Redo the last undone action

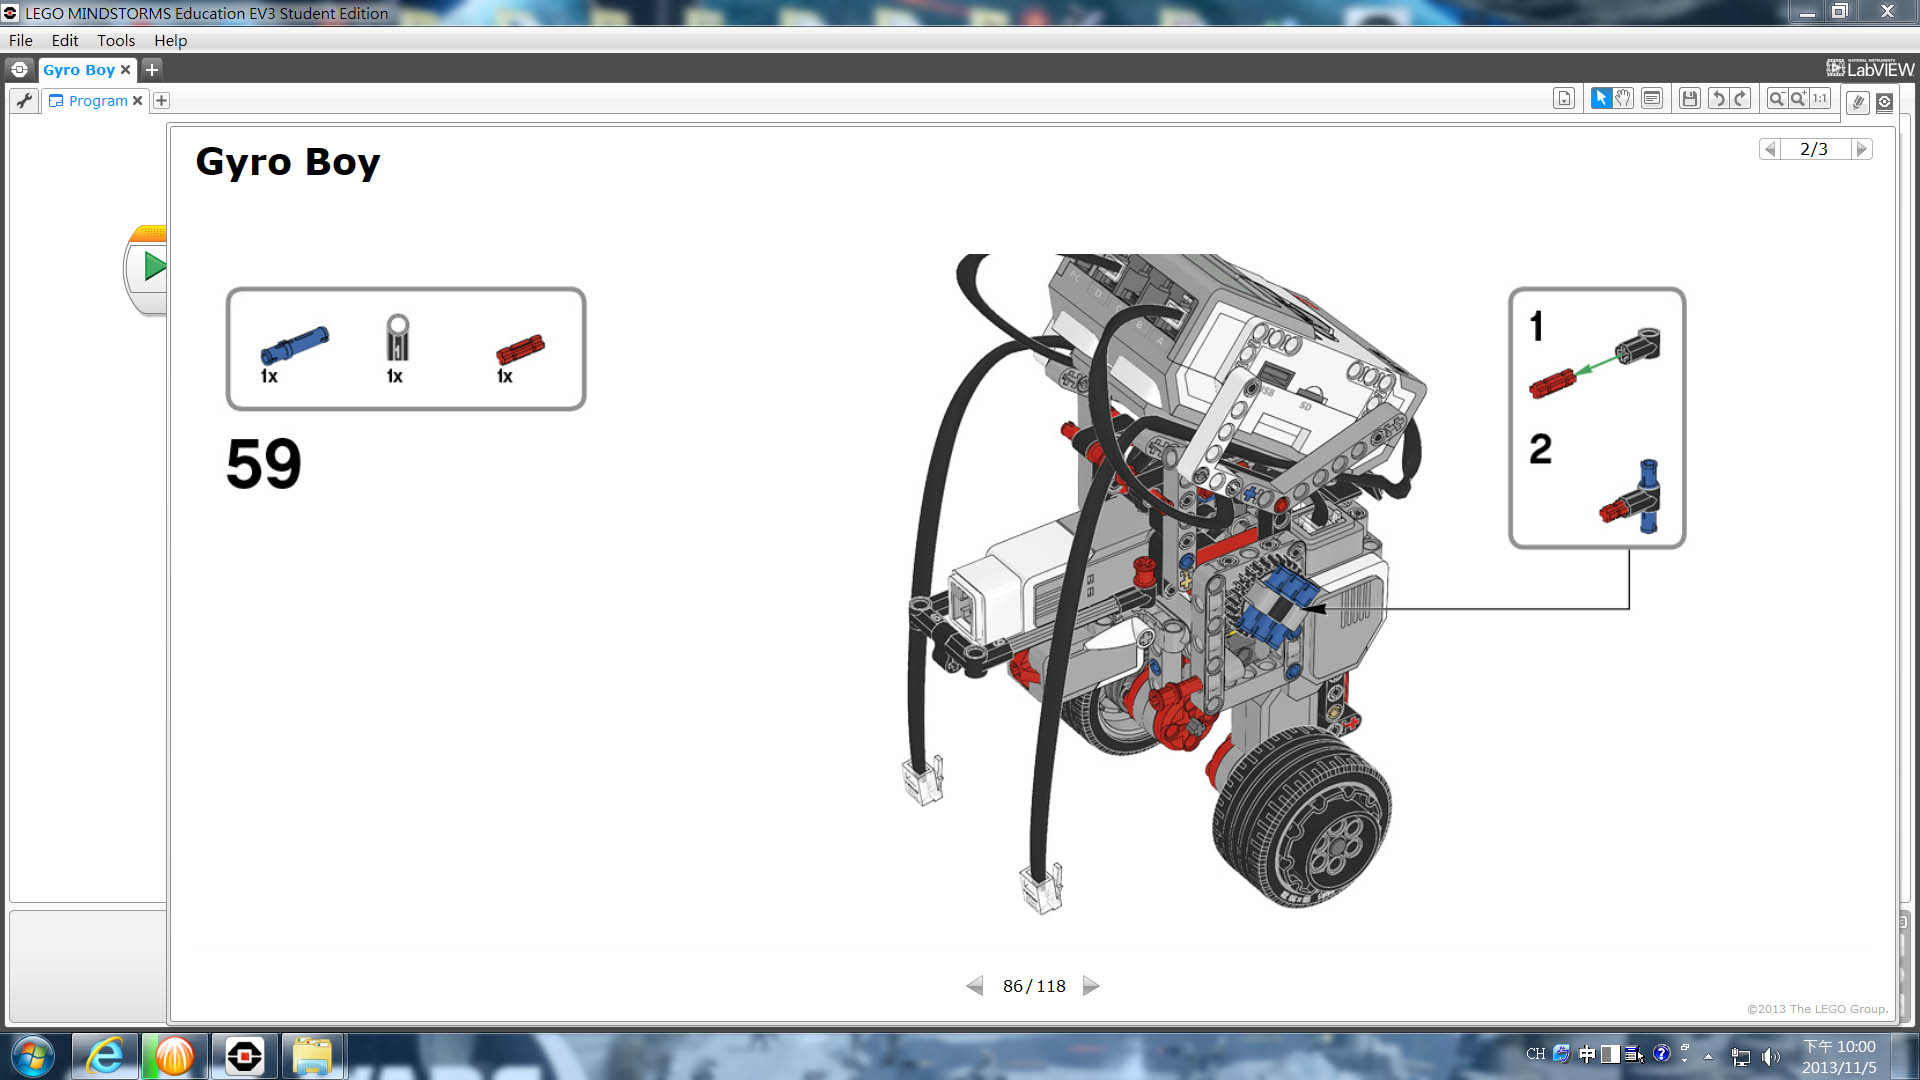point(1740,98)
